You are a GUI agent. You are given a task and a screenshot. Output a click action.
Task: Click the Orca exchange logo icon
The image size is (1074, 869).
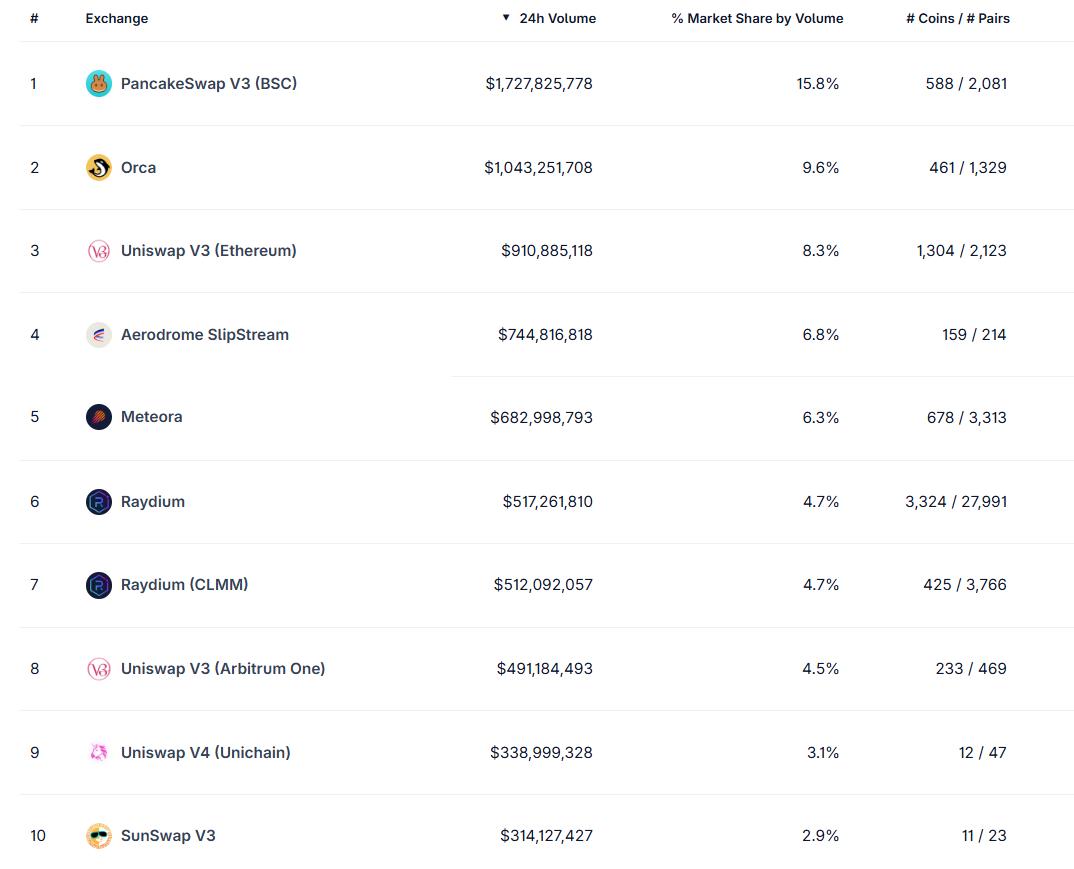click(x=98, y=168)
